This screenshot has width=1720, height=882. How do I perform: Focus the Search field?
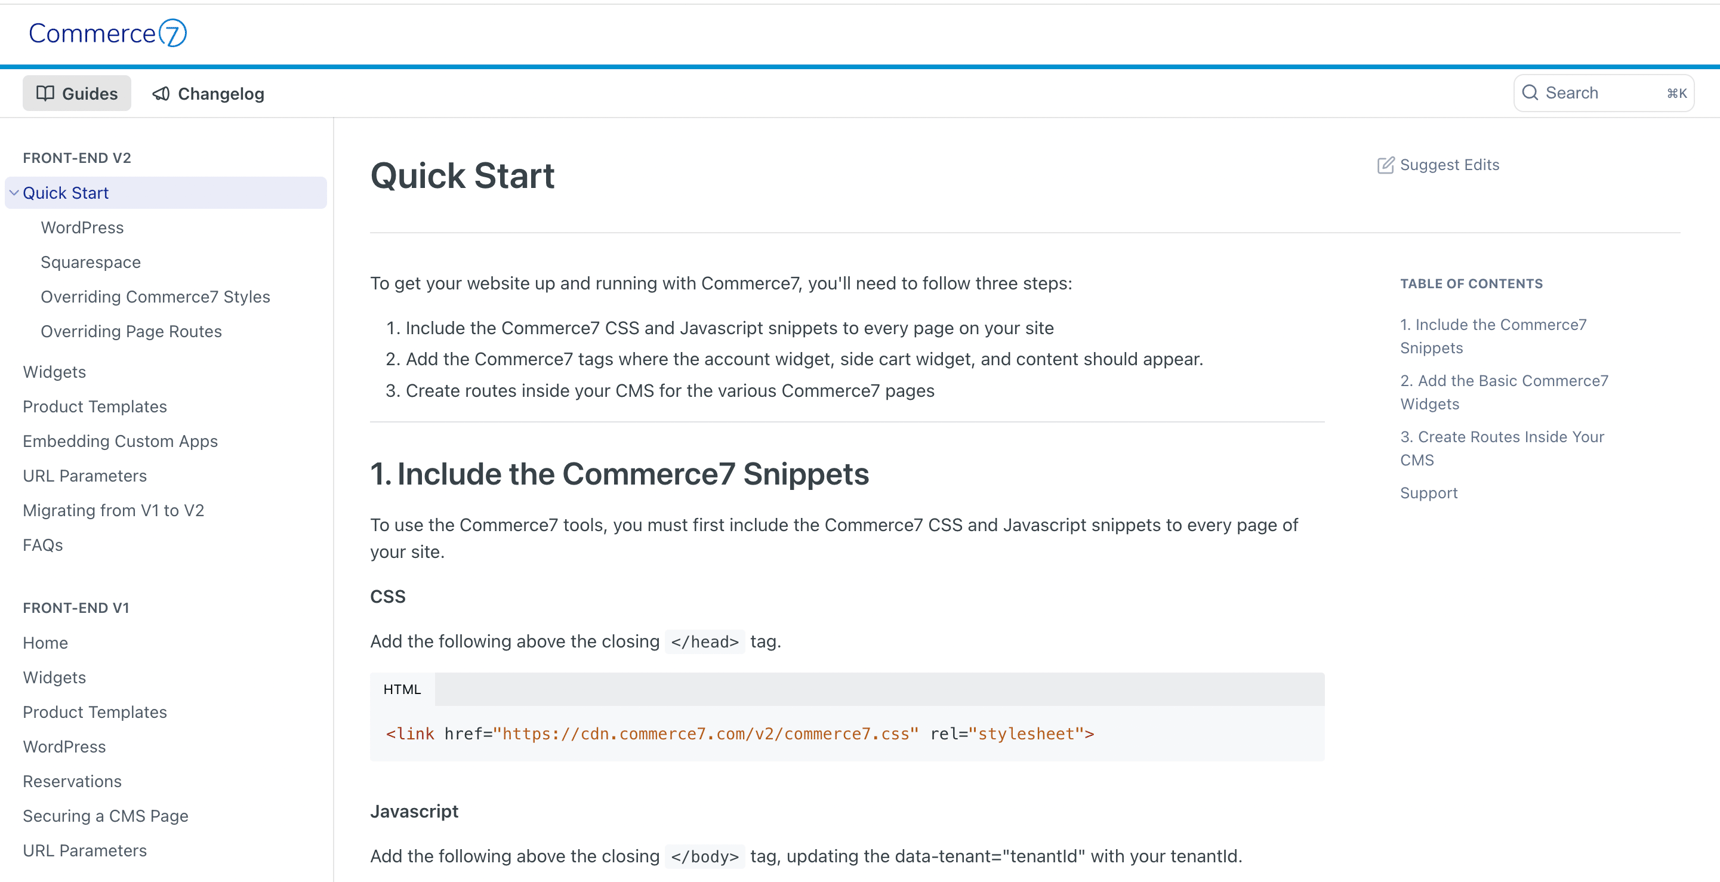point(1604,93)
